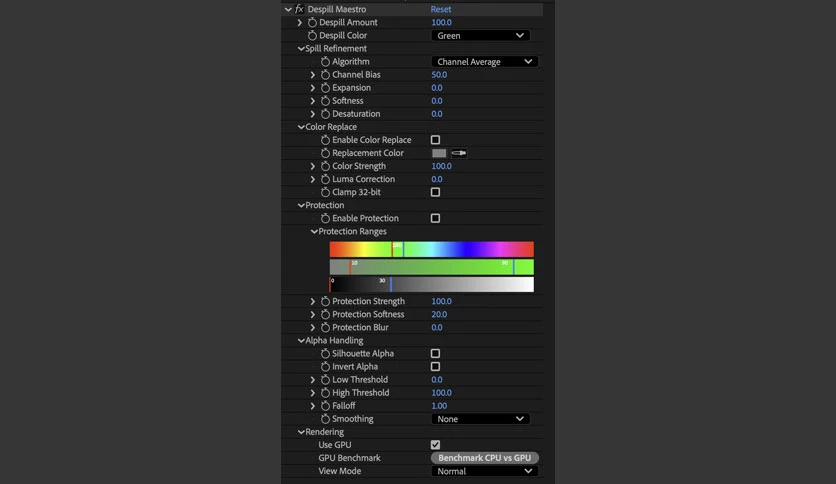
Task: Toggle stopwatch for Protection Softness
Action: tap(325, 314)
